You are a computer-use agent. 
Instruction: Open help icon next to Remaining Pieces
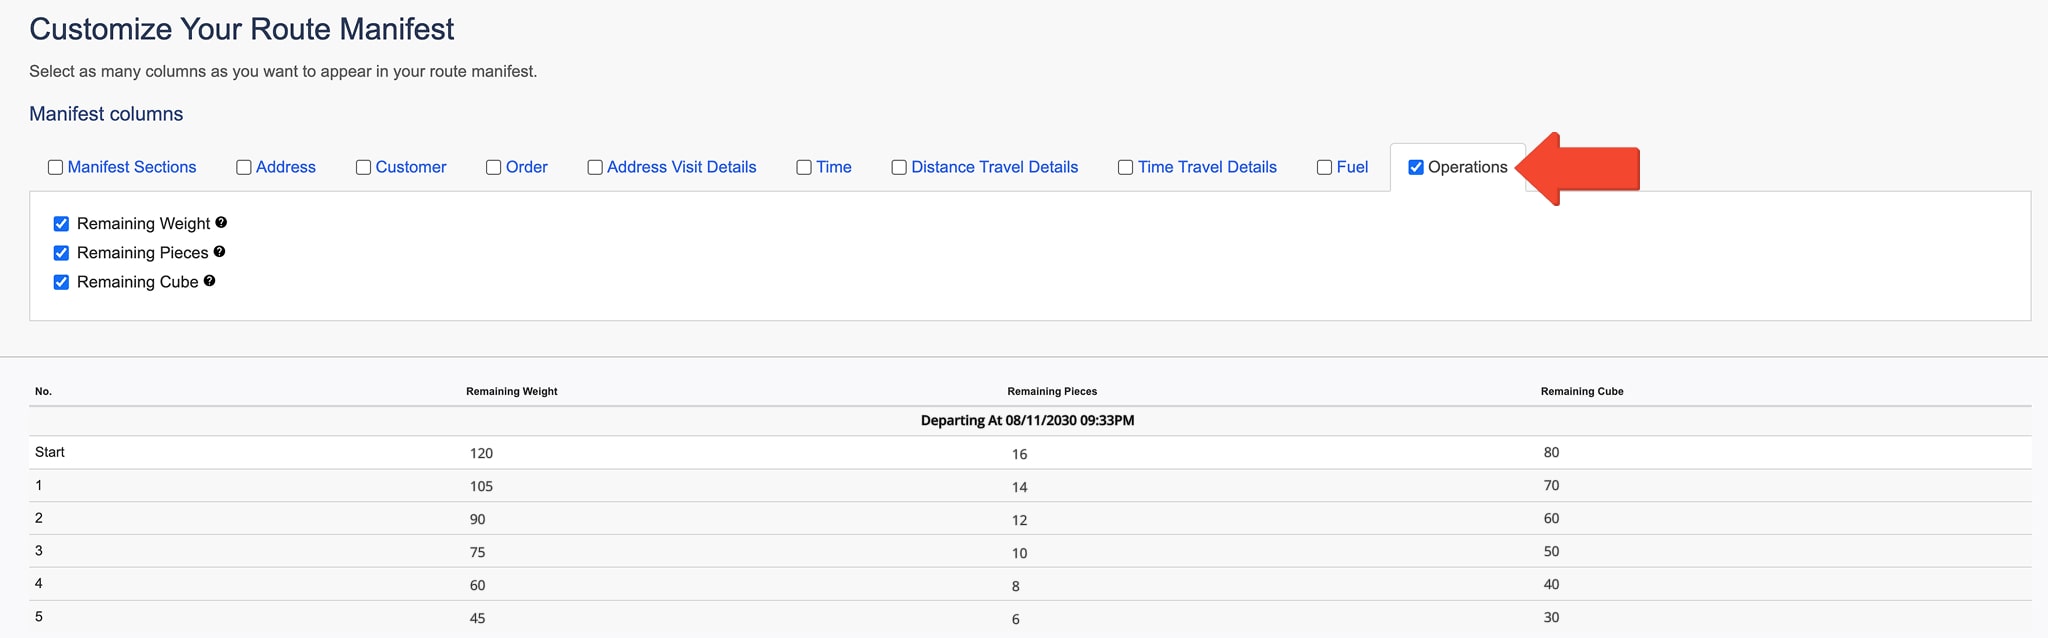click(x=219, y=251)
